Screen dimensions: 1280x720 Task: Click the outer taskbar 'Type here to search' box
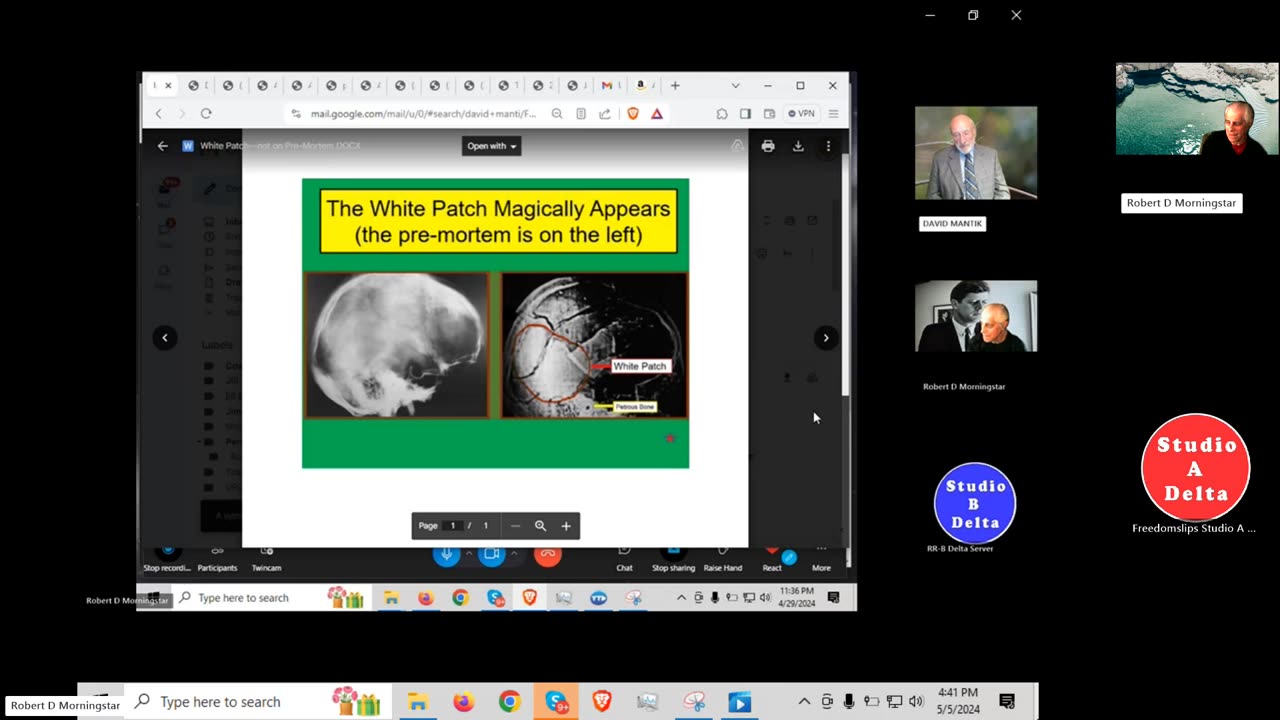[x=256, y=702]
